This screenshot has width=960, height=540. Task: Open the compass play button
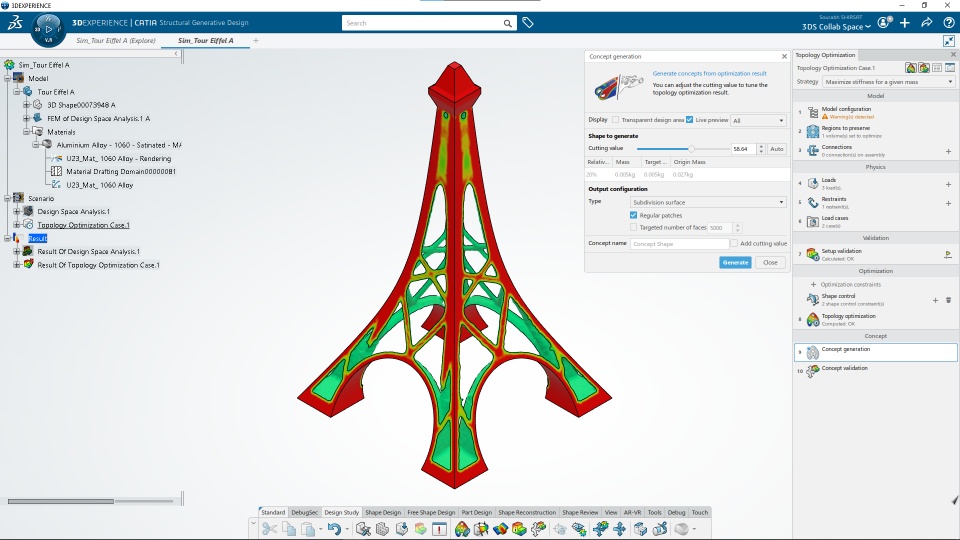tap(48, 29)
